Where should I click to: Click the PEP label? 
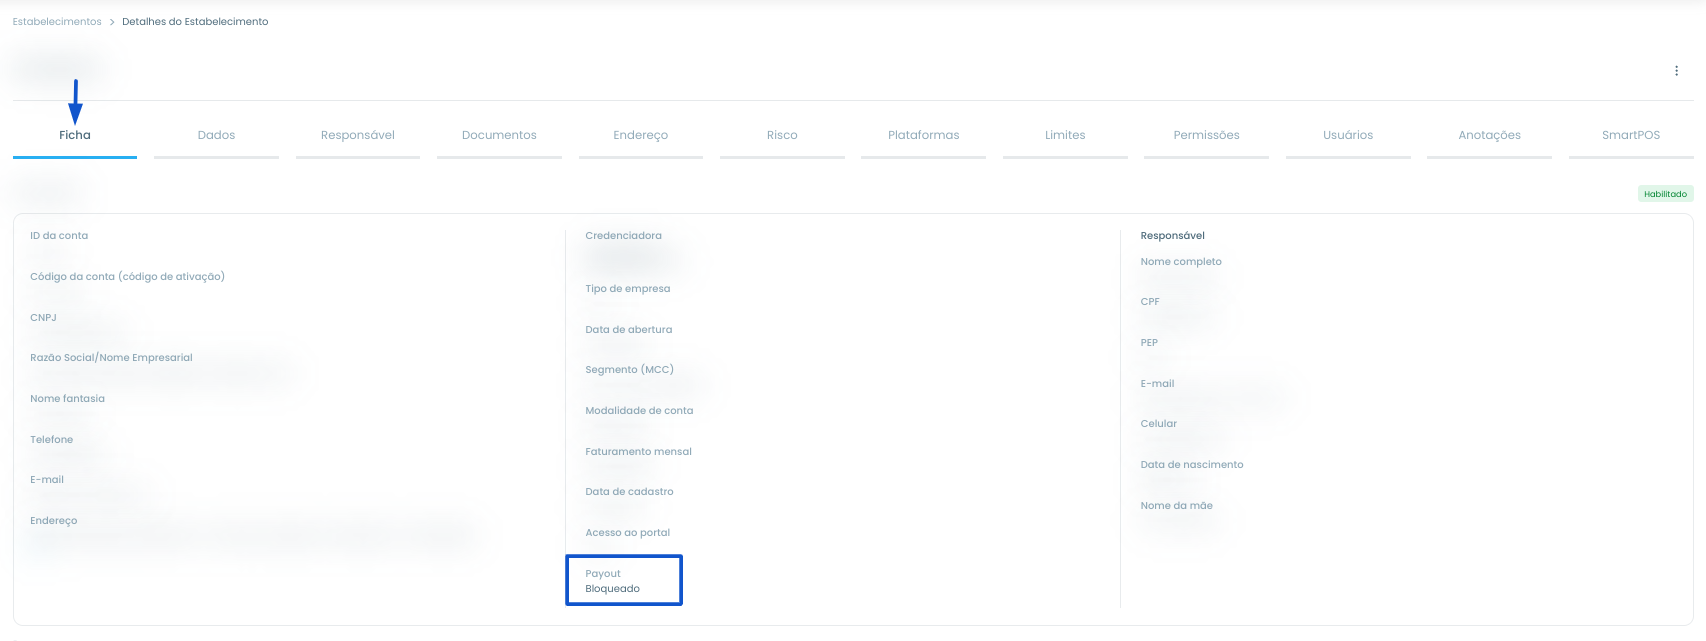pyautogui.click(x=1149, y=343)
